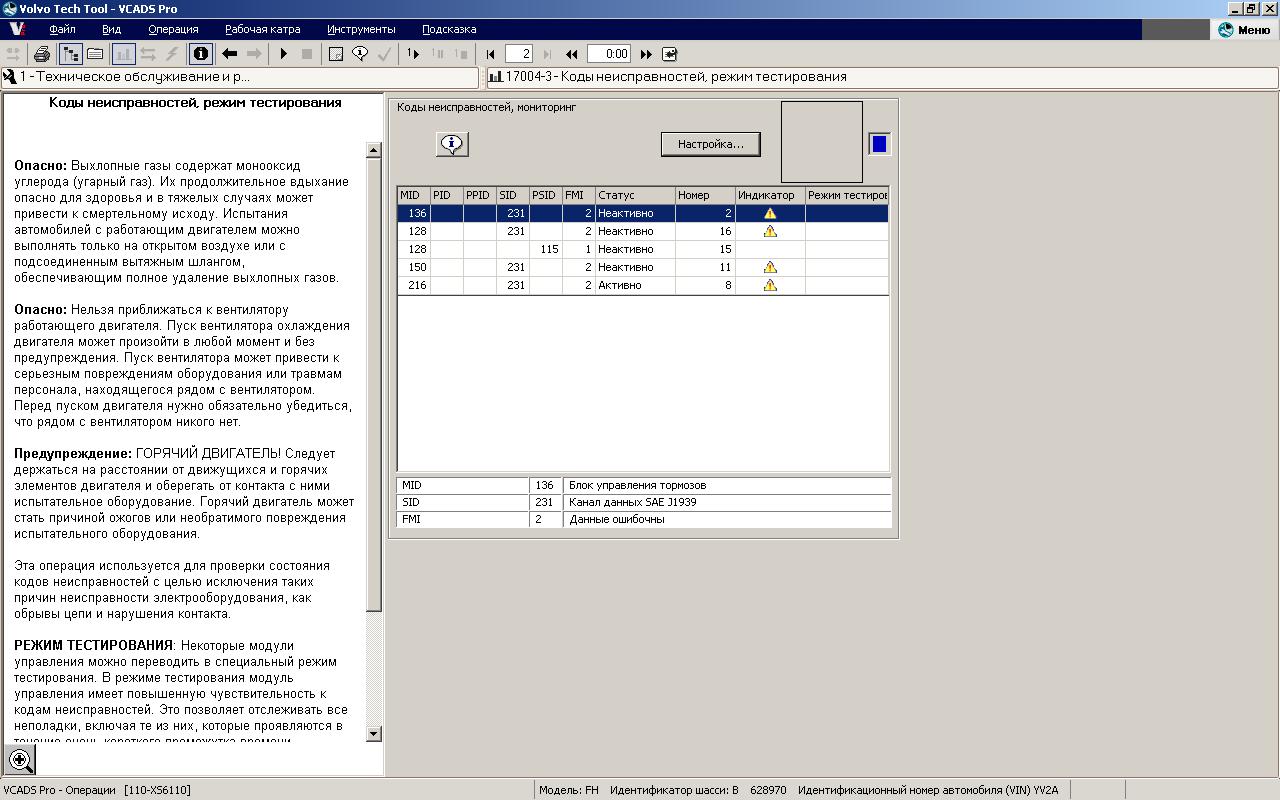The width and height of the screenshot is (1280, 800).
Task: Open the Операция menu
Action: (173, 29)
